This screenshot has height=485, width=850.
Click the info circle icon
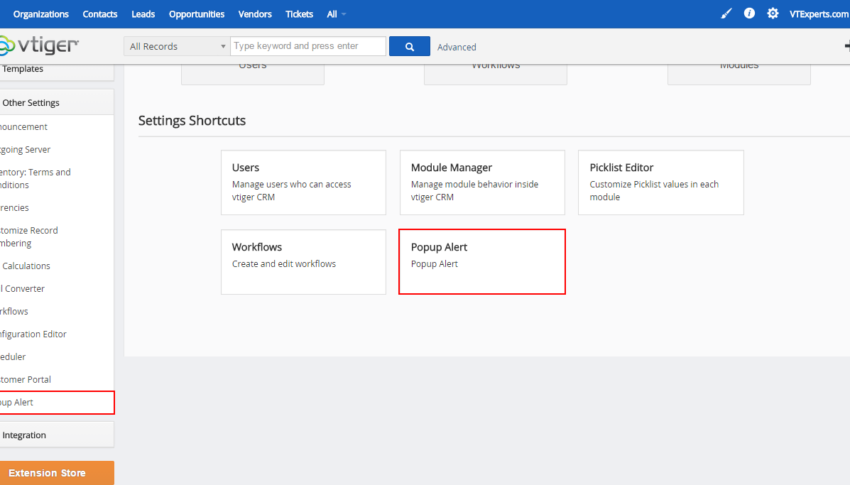pos(749,14)
